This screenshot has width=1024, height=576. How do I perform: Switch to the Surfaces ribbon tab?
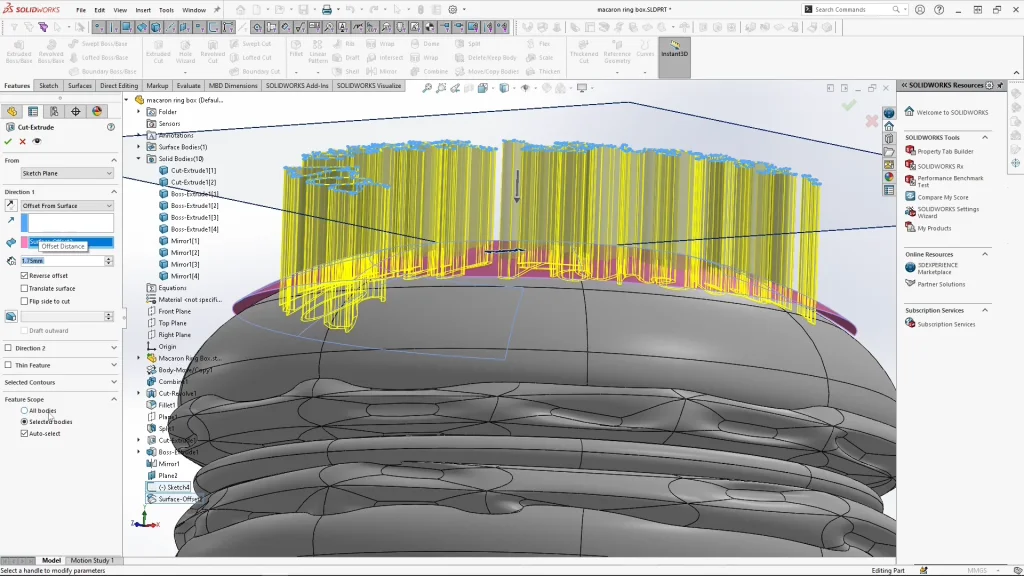(x=80, y=86)
